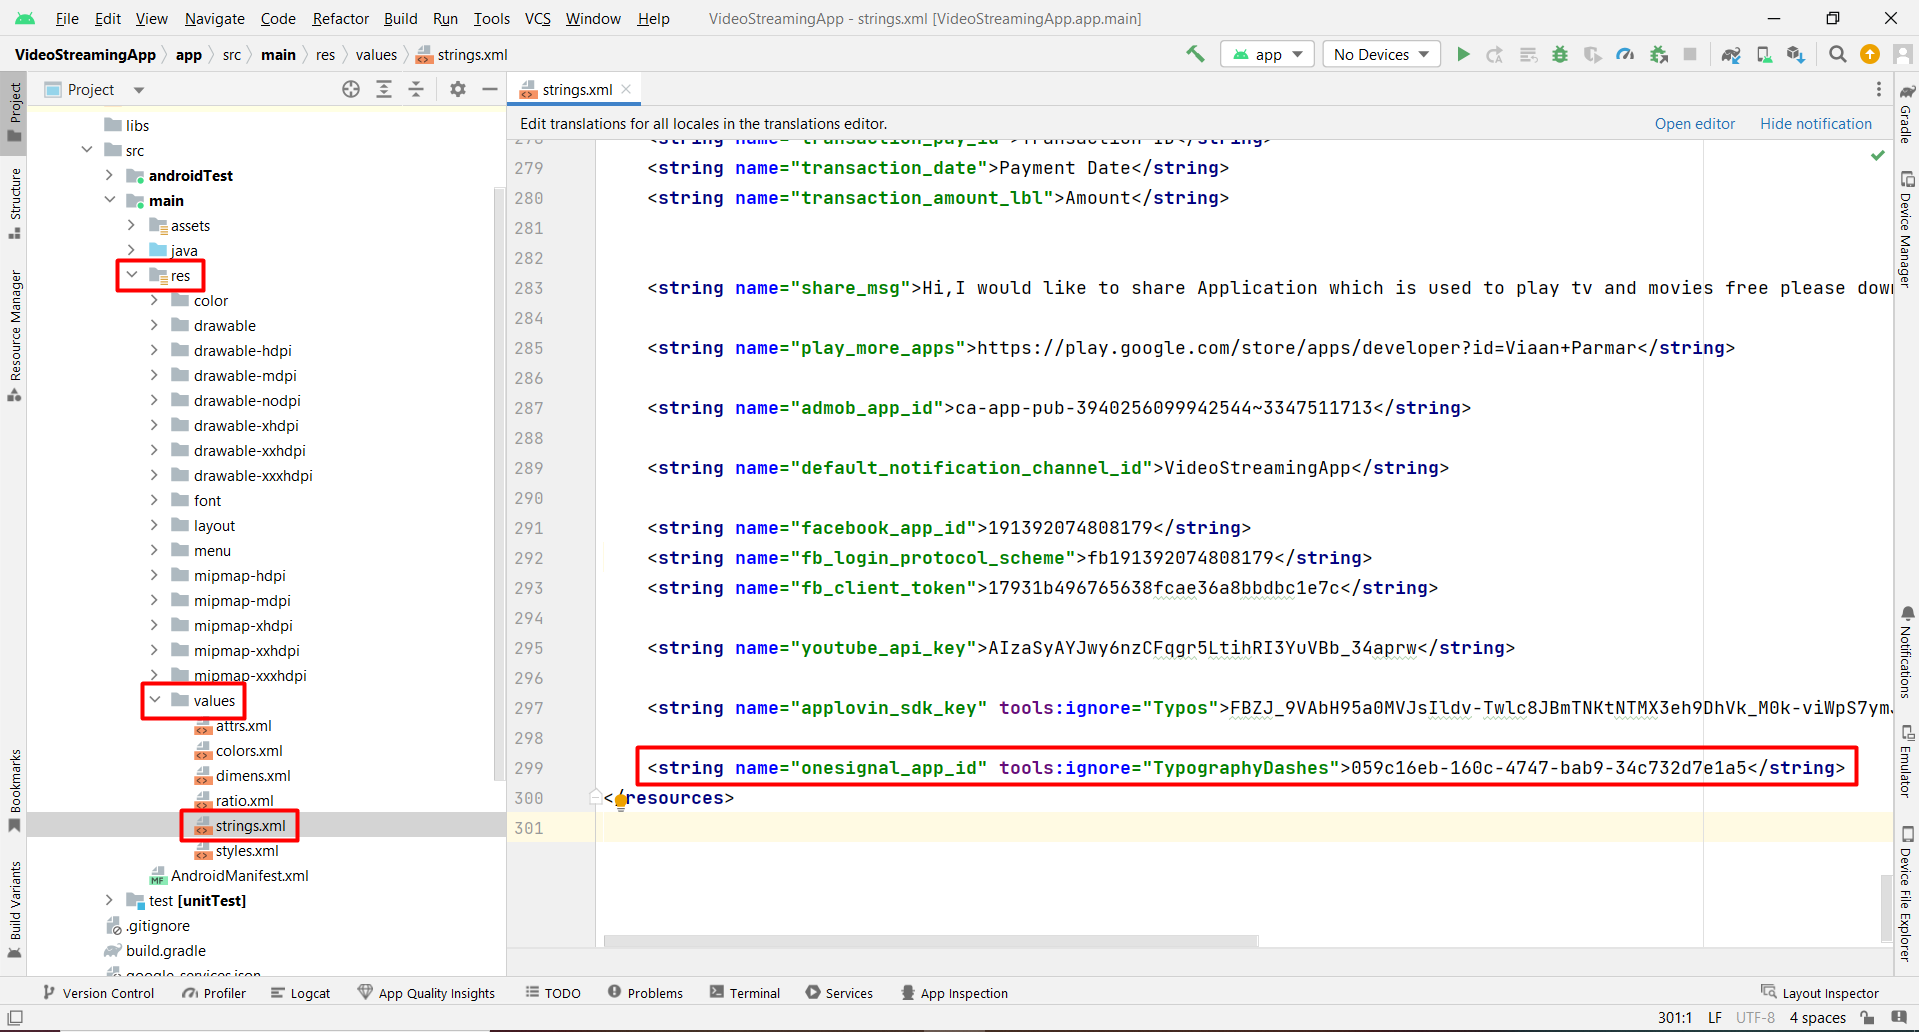
Task: Open the app run configuration dropdown
Action: pyautogui.click(x=1267, y=54)
